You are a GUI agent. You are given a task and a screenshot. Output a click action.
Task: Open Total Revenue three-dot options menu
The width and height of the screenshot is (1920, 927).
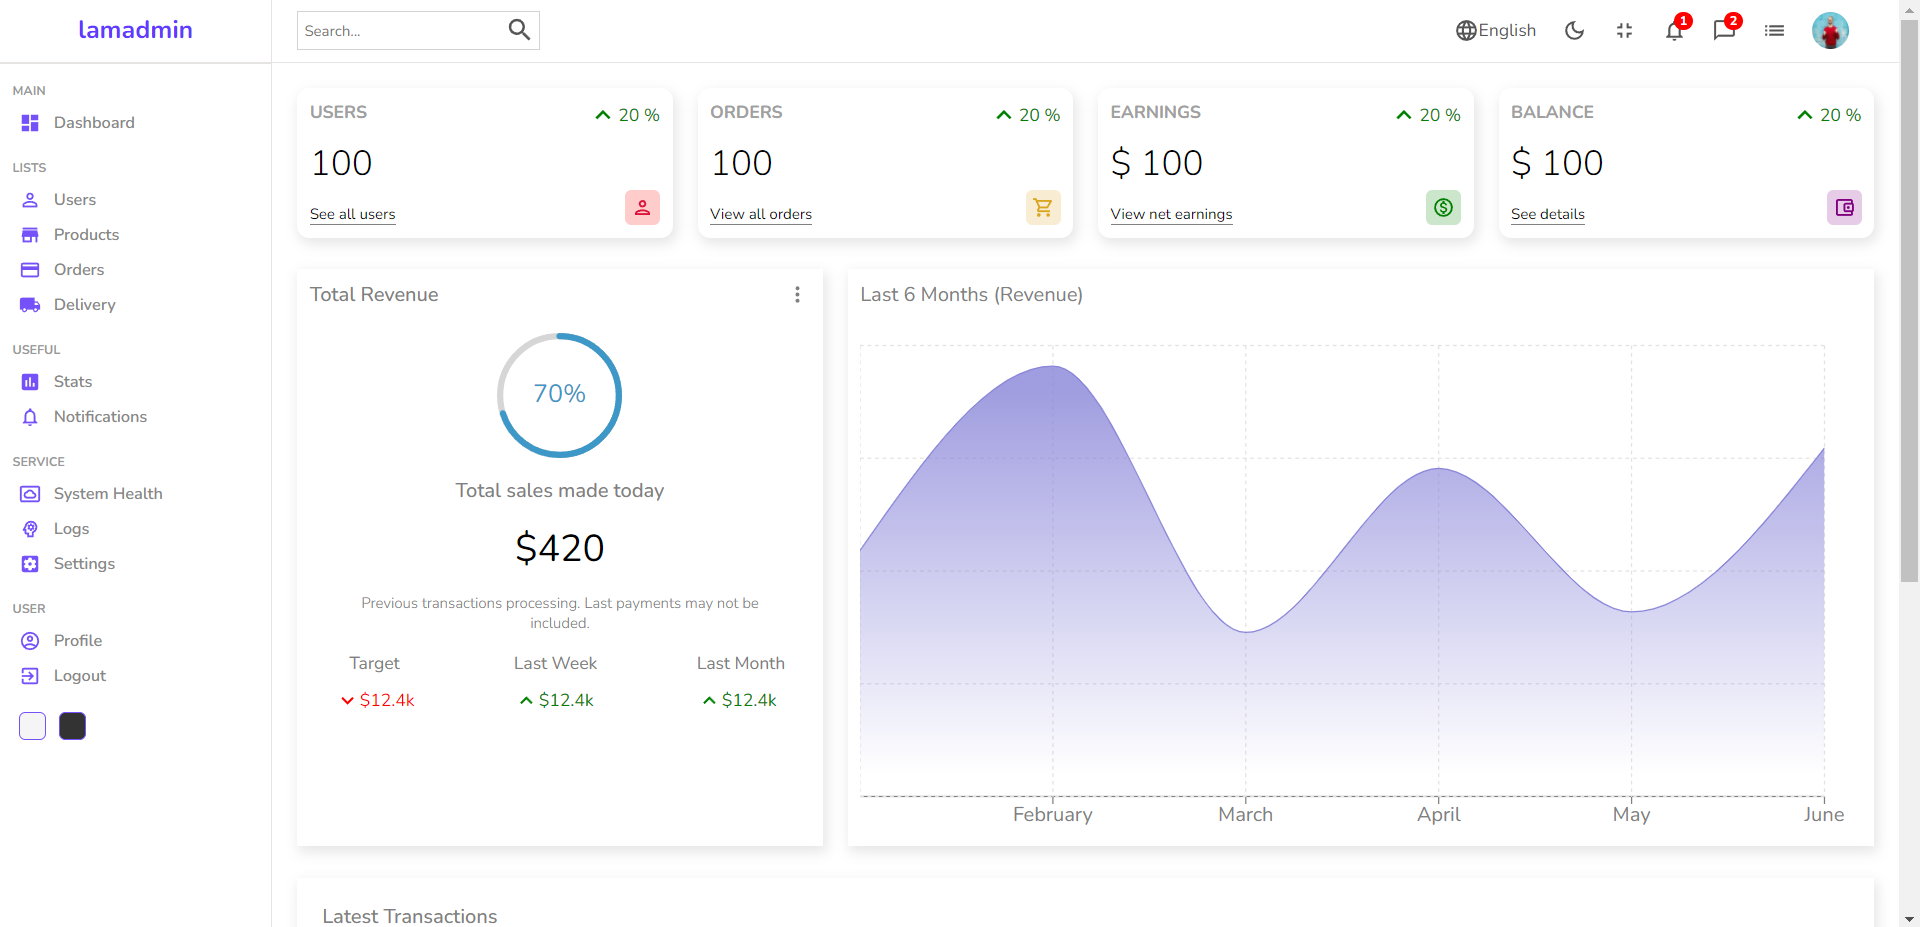coord(797,294)
